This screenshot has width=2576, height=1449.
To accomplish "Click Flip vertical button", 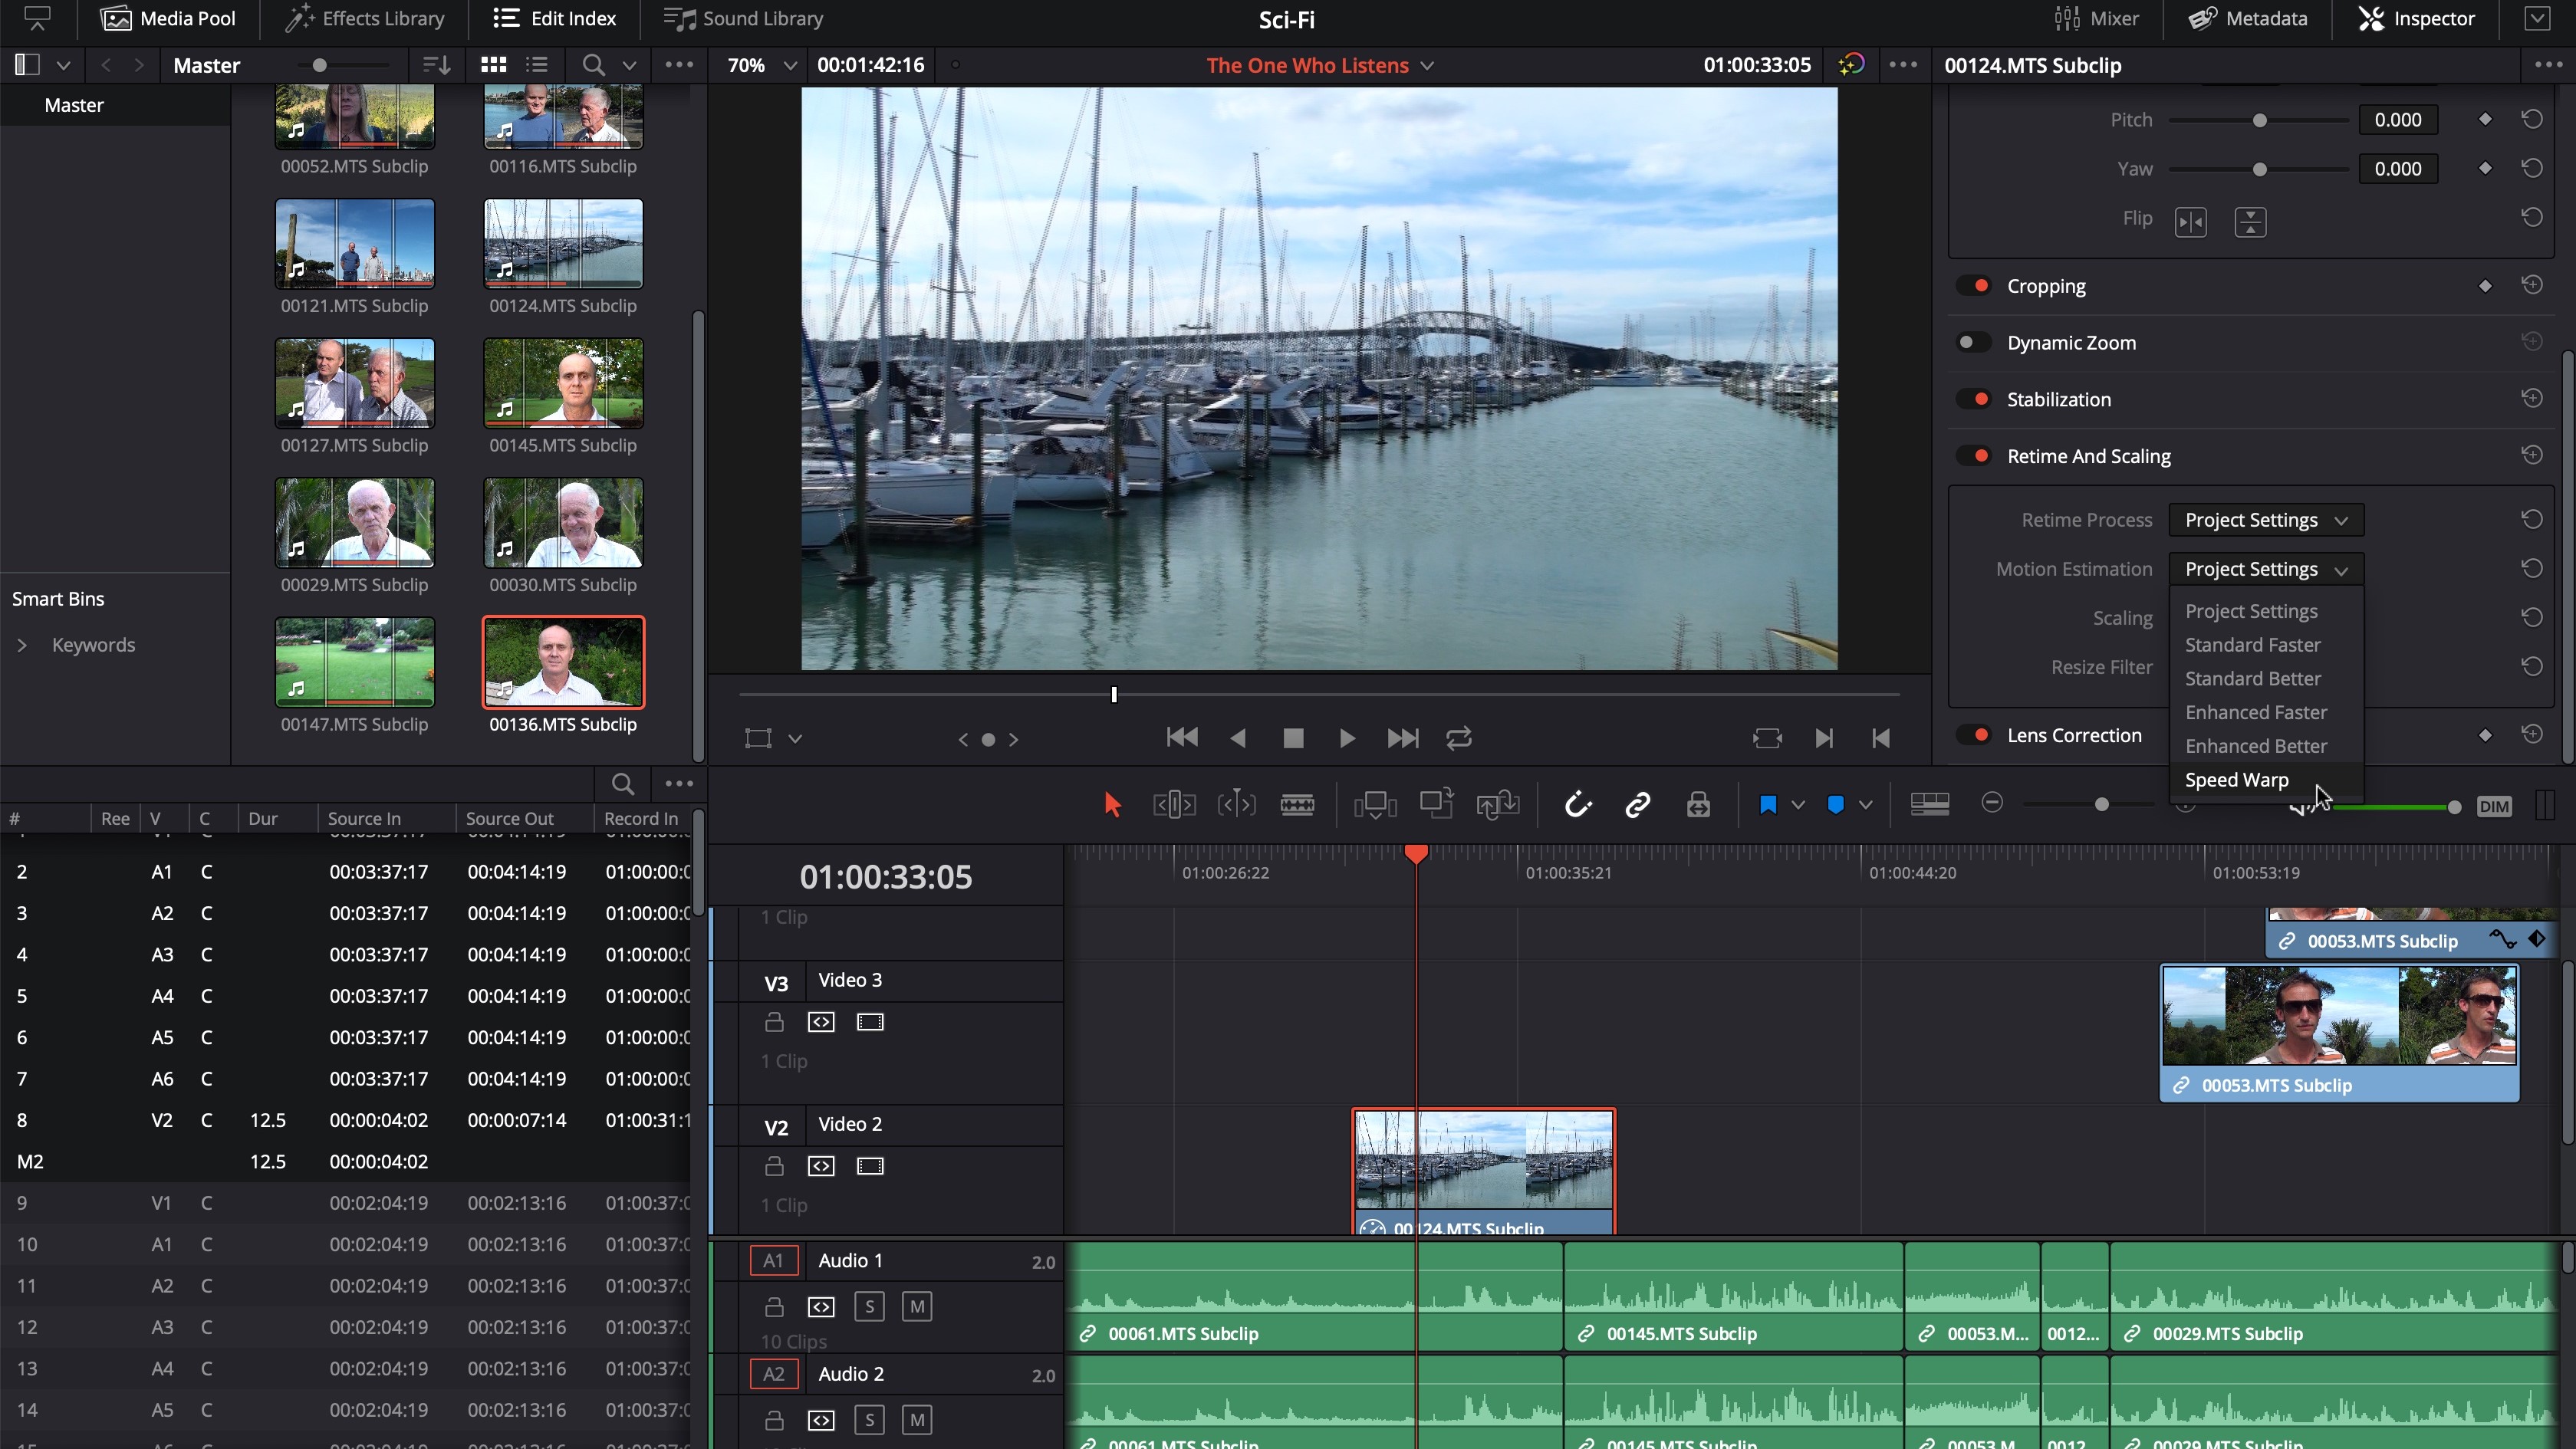I will click(x=2250, y=221).
